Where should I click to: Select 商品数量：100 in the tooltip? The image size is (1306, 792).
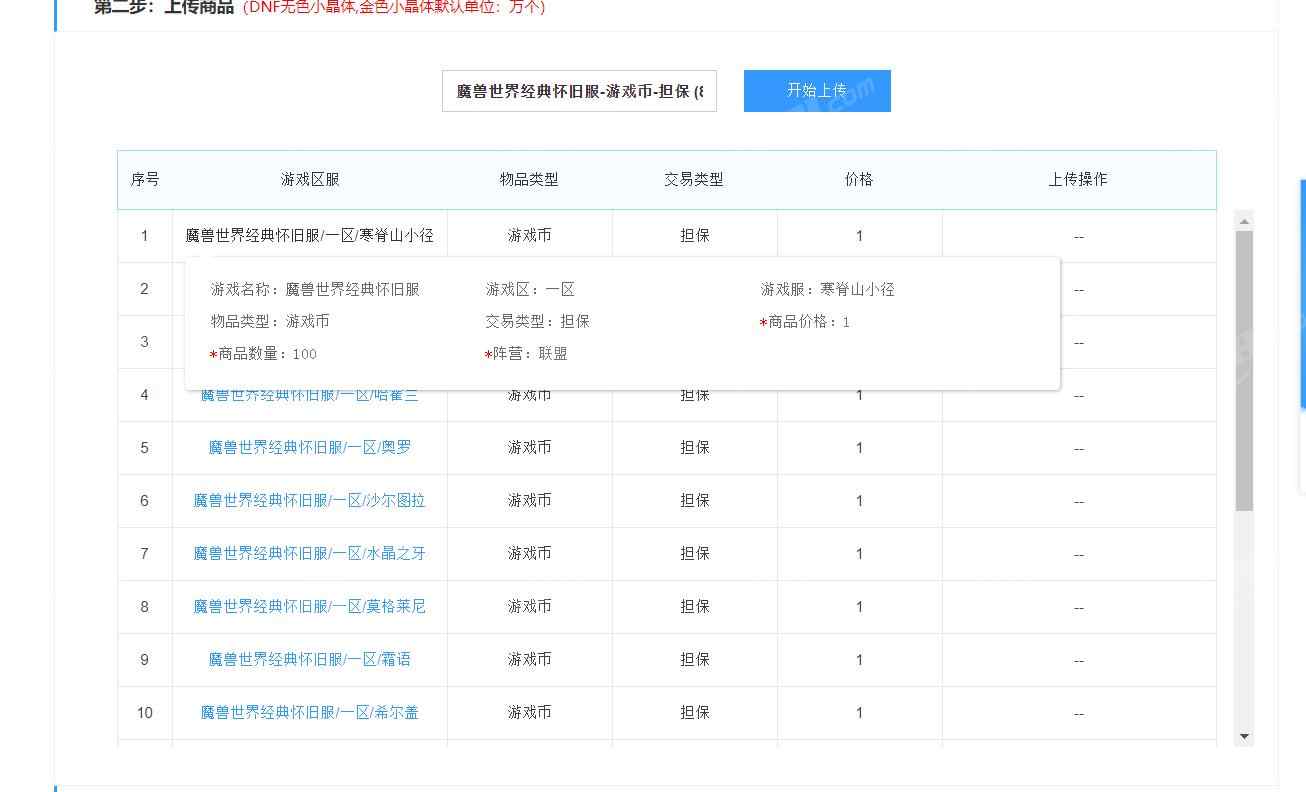click(x=263, y=354)
